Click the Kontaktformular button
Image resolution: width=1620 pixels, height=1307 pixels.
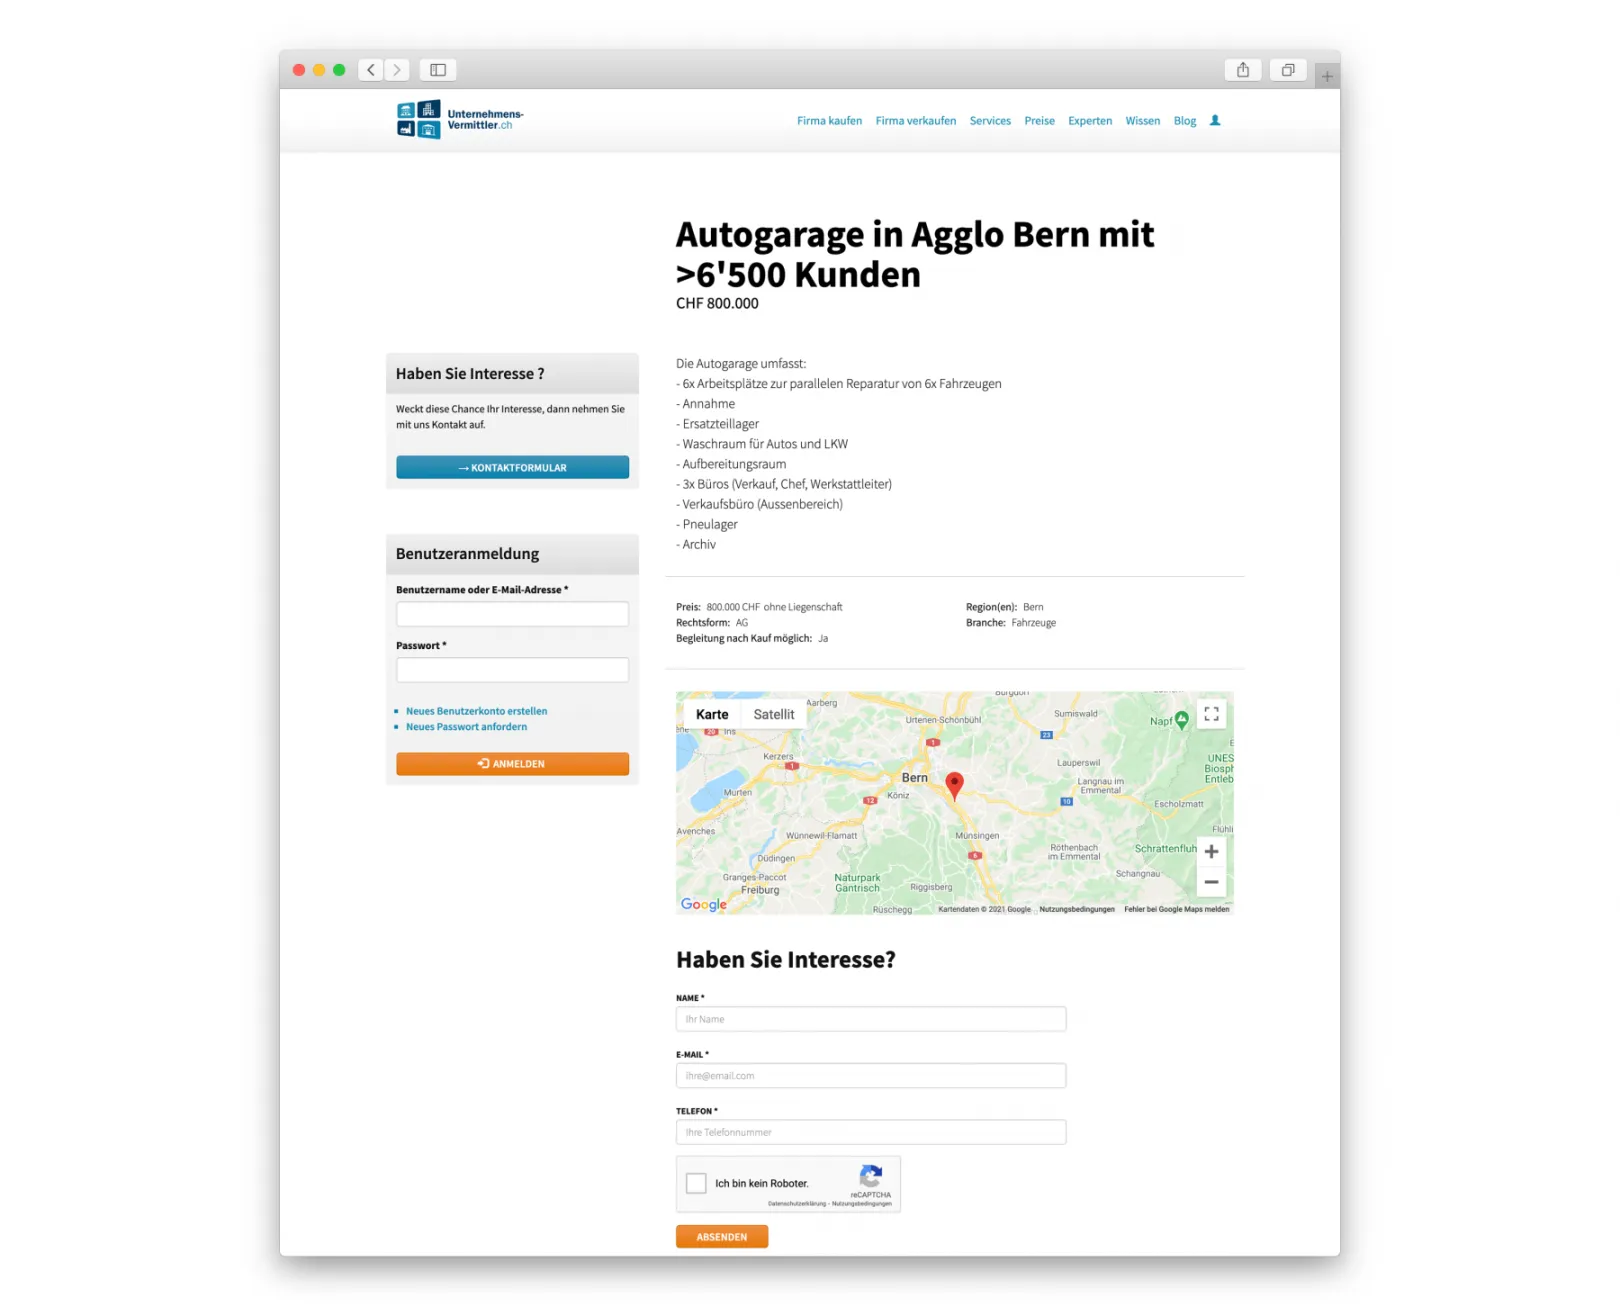click(x=512, y=467)
